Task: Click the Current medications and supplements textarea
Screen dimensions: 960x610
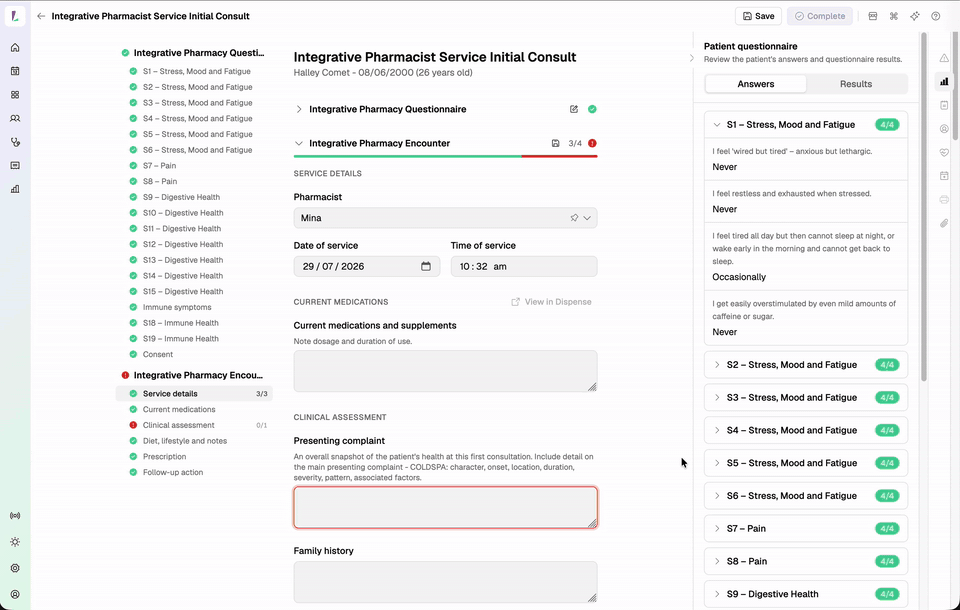Action: 445,371
